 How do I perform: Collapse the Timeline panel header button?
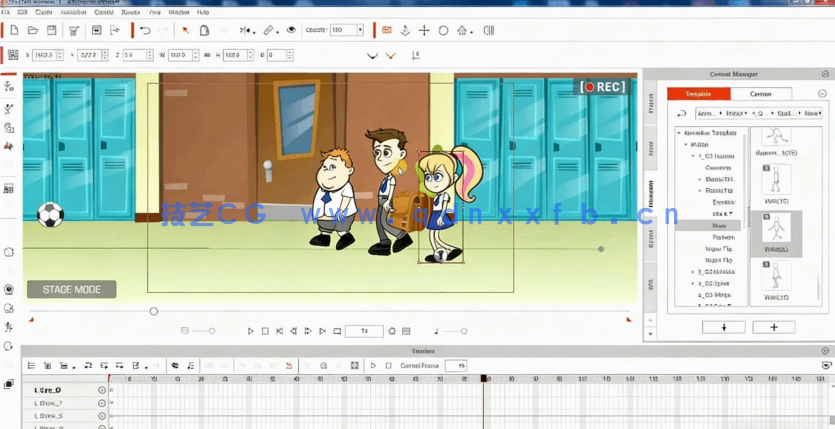click(825, 351)
